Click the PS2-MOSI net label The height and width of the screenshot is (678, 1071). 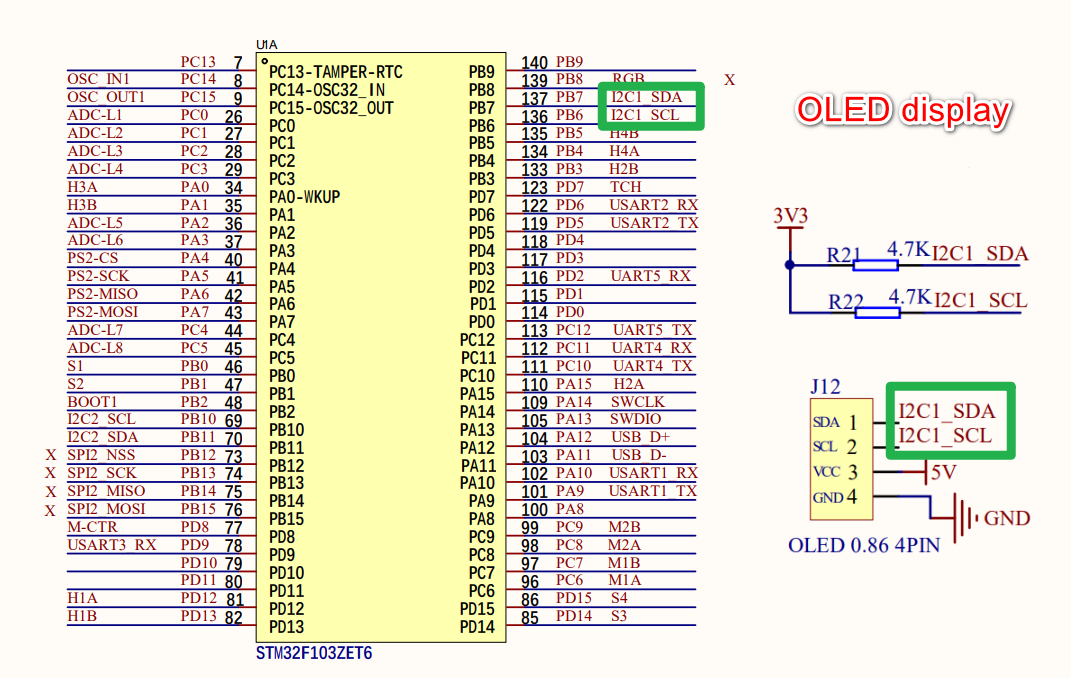[x=102, y=312]
